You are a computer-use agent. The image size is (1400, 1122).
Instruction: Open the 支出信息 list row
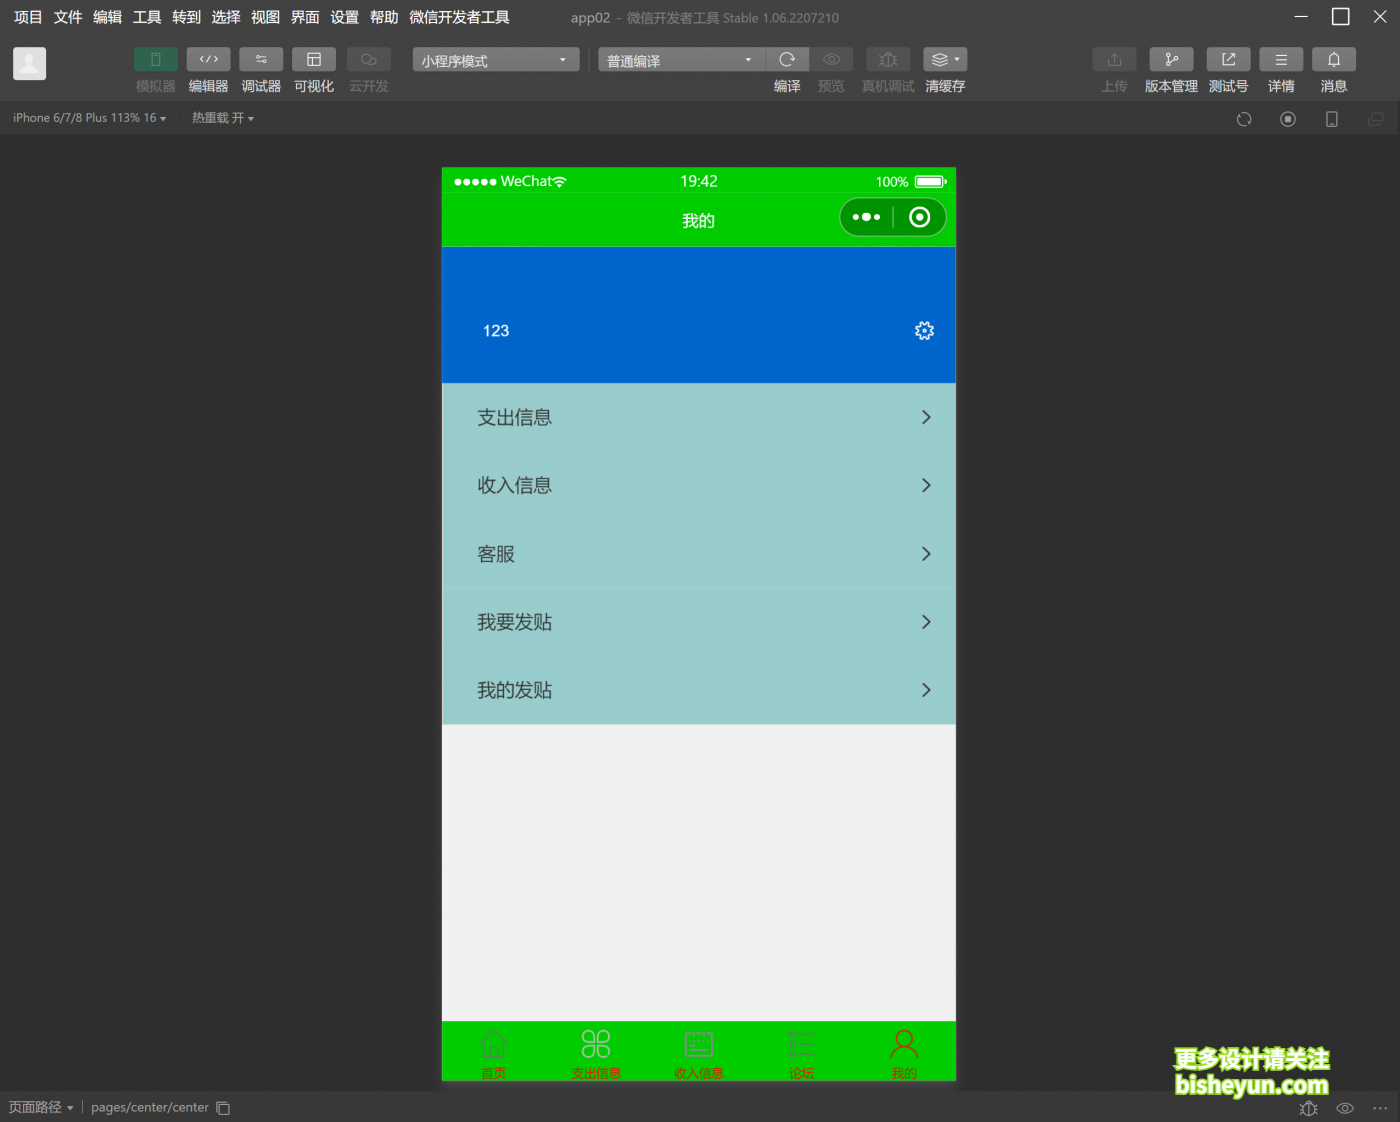698,418
